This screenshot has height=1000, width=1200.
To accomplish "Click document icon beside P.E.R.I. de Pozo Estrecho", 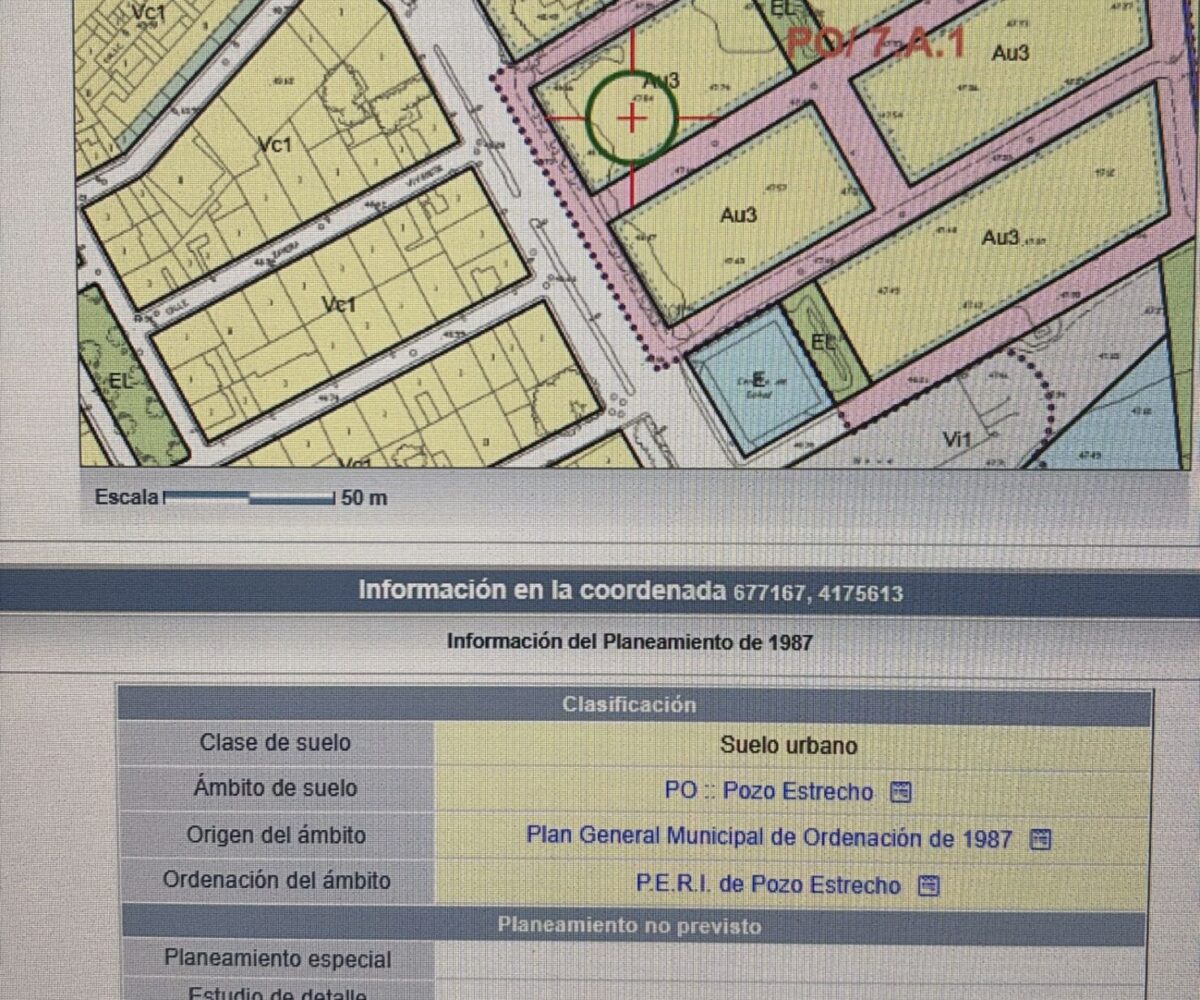I will (928, 885).
